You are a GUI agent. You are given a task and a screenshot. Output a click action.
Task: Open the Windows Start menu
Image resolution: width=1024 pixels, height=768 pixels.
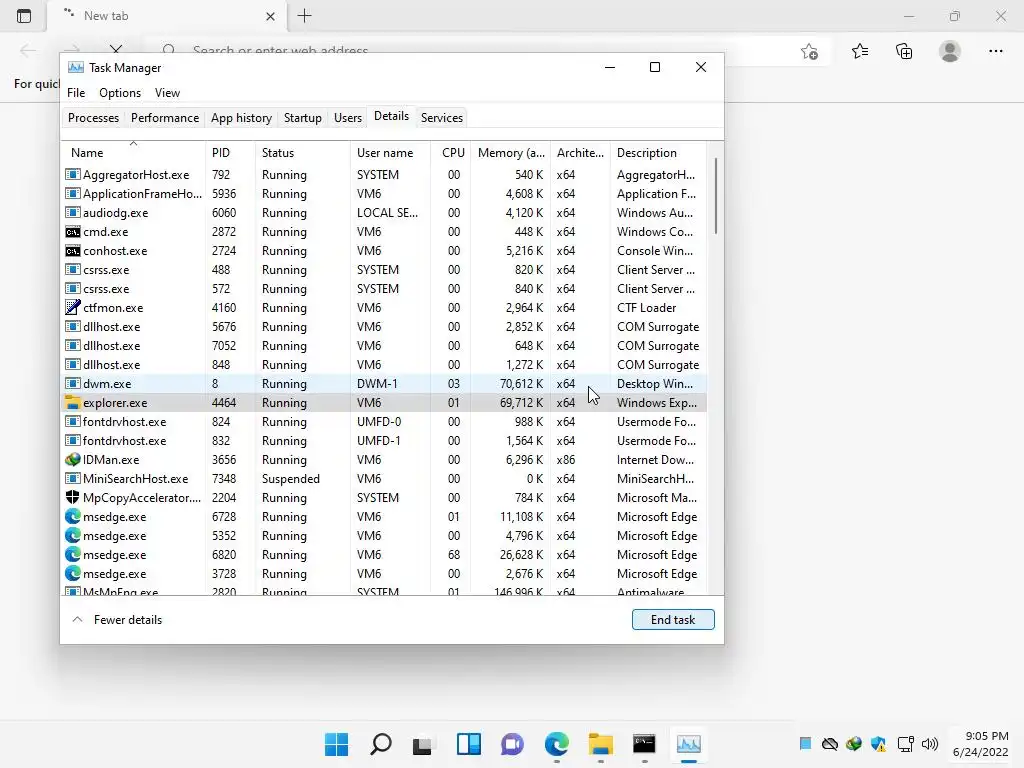(x=336, y=744)
